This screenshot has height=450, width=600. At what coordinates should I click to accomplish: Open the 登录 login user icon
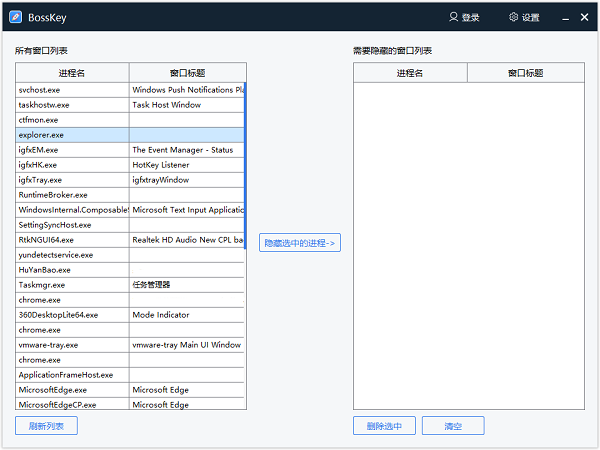453,17
